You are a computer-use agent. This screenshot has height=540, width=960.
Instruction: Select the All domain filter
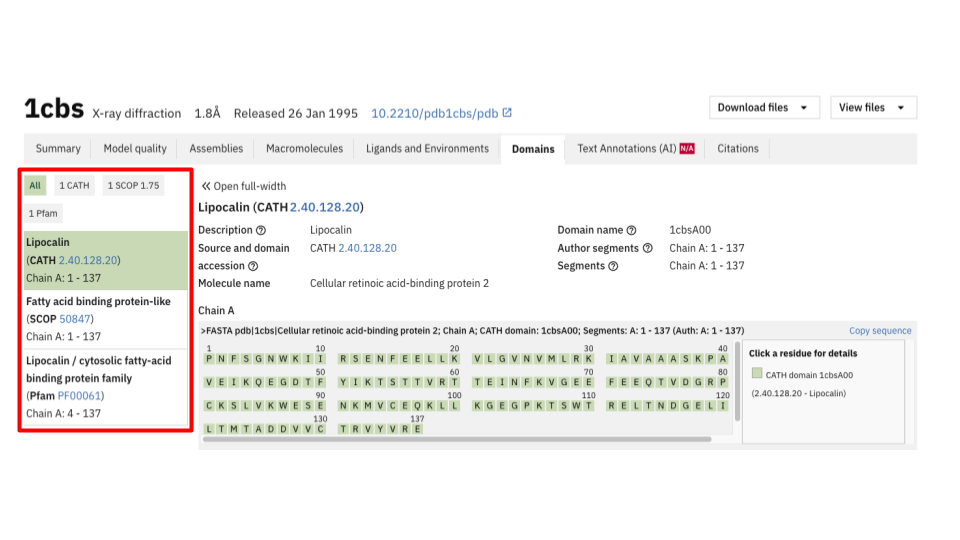(35, 185)
